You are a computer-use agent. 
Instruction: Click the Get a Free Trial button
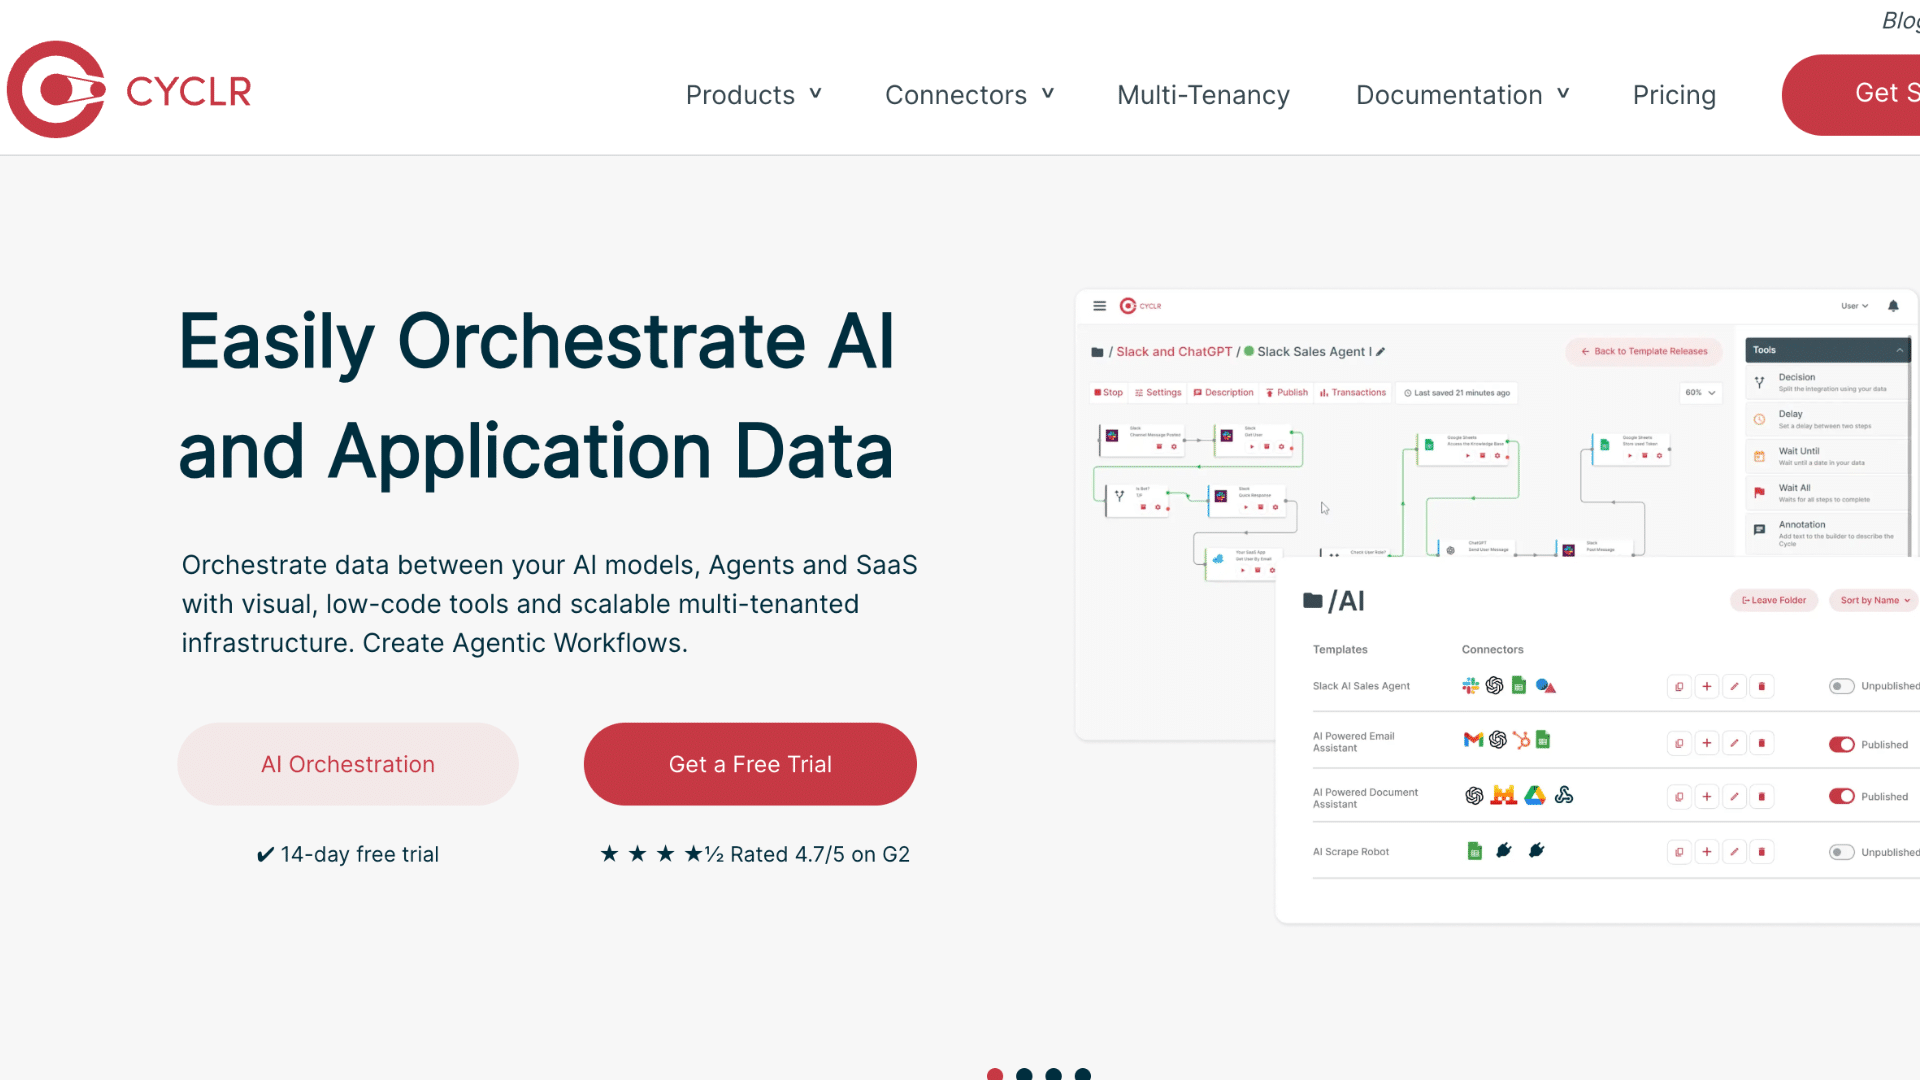[x=749, y=763]
